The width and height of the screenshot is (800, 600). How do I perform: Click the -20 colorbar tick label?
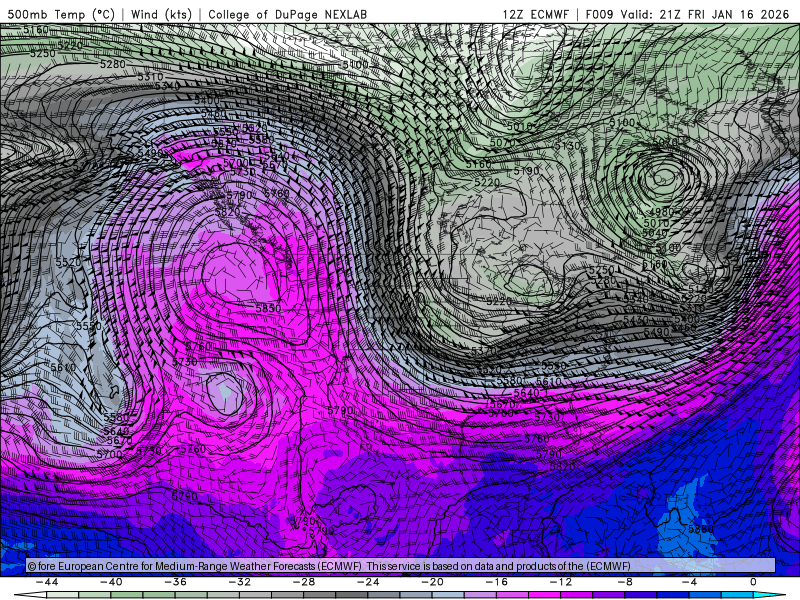pos(432,582)
